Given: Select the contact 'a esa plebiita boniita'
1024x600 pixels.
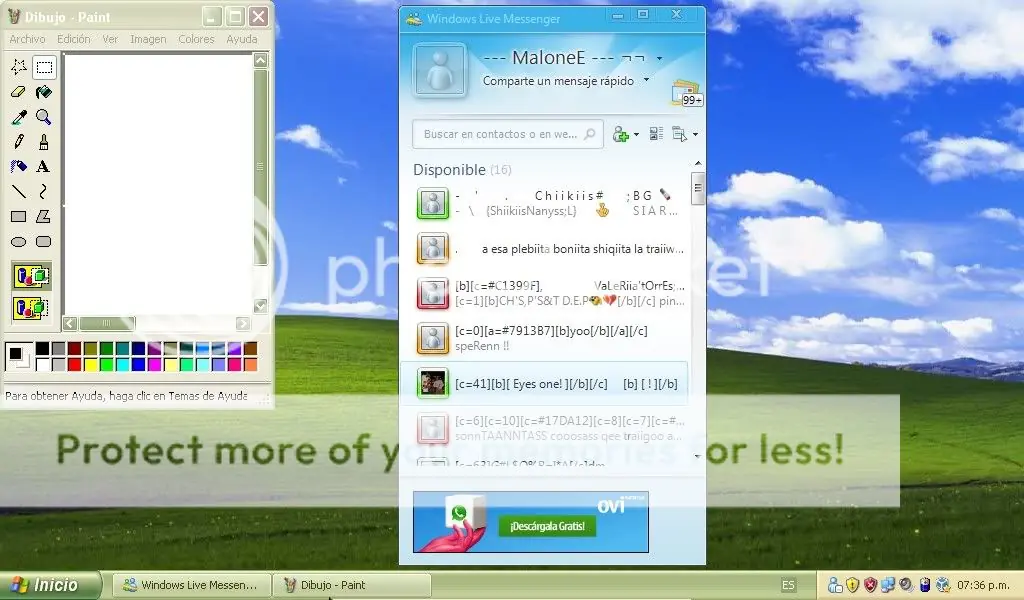Looking at the screenshot, I should (x=550, y=249).
